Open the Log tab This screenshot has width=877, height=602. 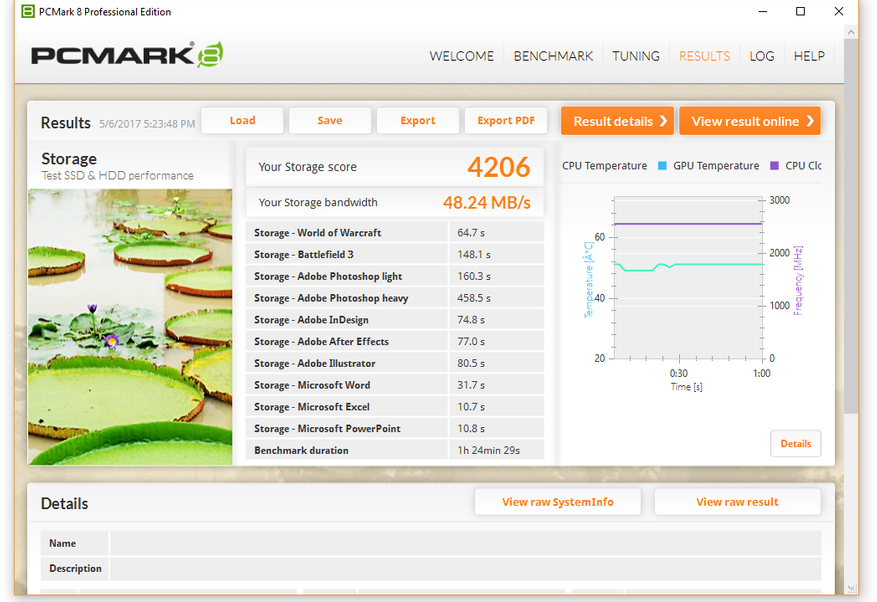pos(762,56)
